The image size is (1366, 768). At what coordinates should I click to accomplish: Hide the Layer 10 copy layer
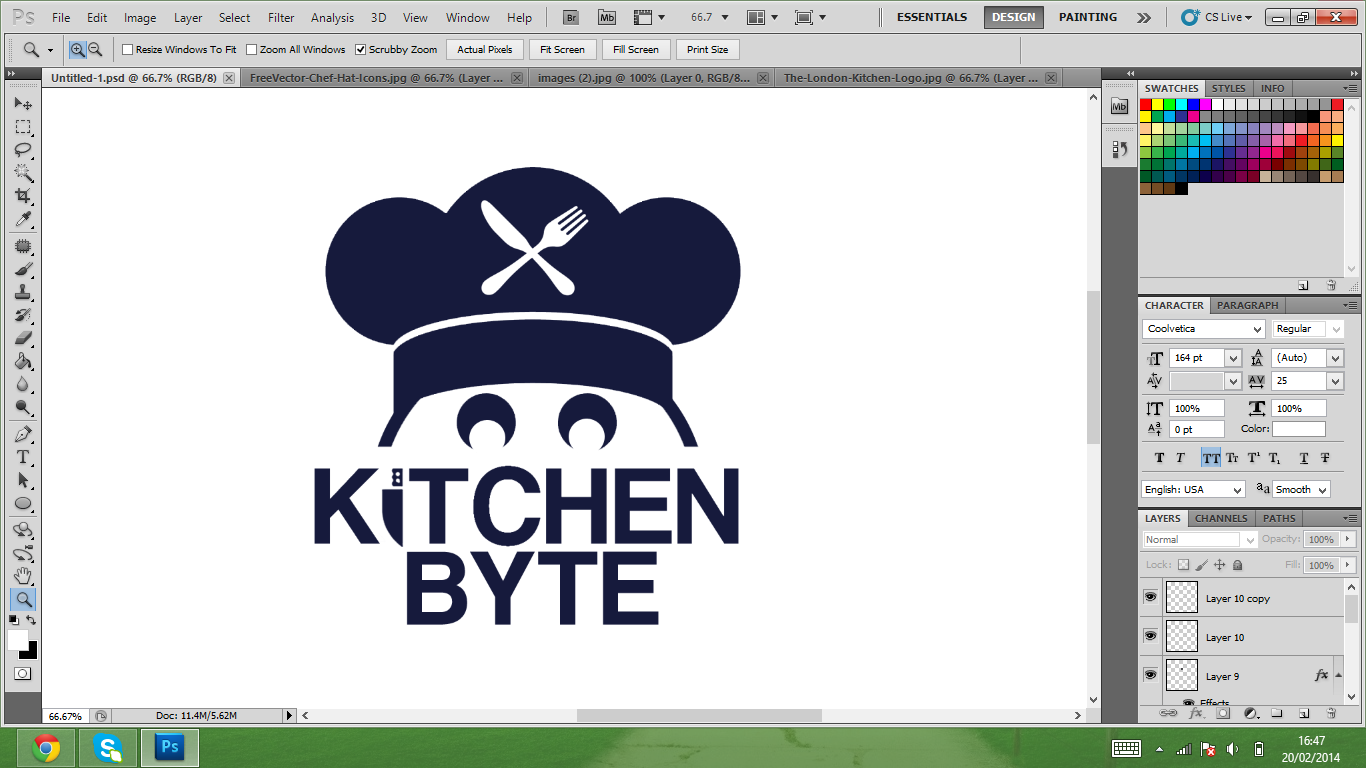pyautogui.click(x=1150, y=597)
